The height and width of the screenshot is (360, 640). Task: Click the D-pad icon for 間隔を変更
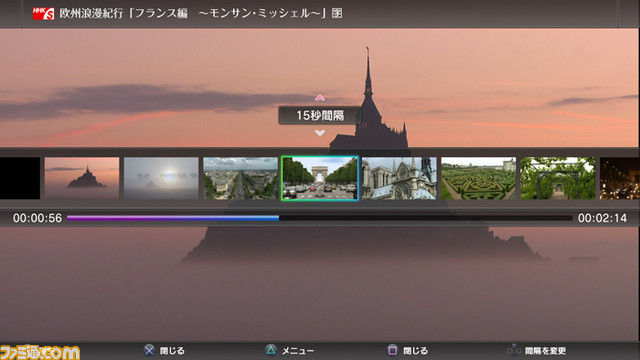coord(514,350)
